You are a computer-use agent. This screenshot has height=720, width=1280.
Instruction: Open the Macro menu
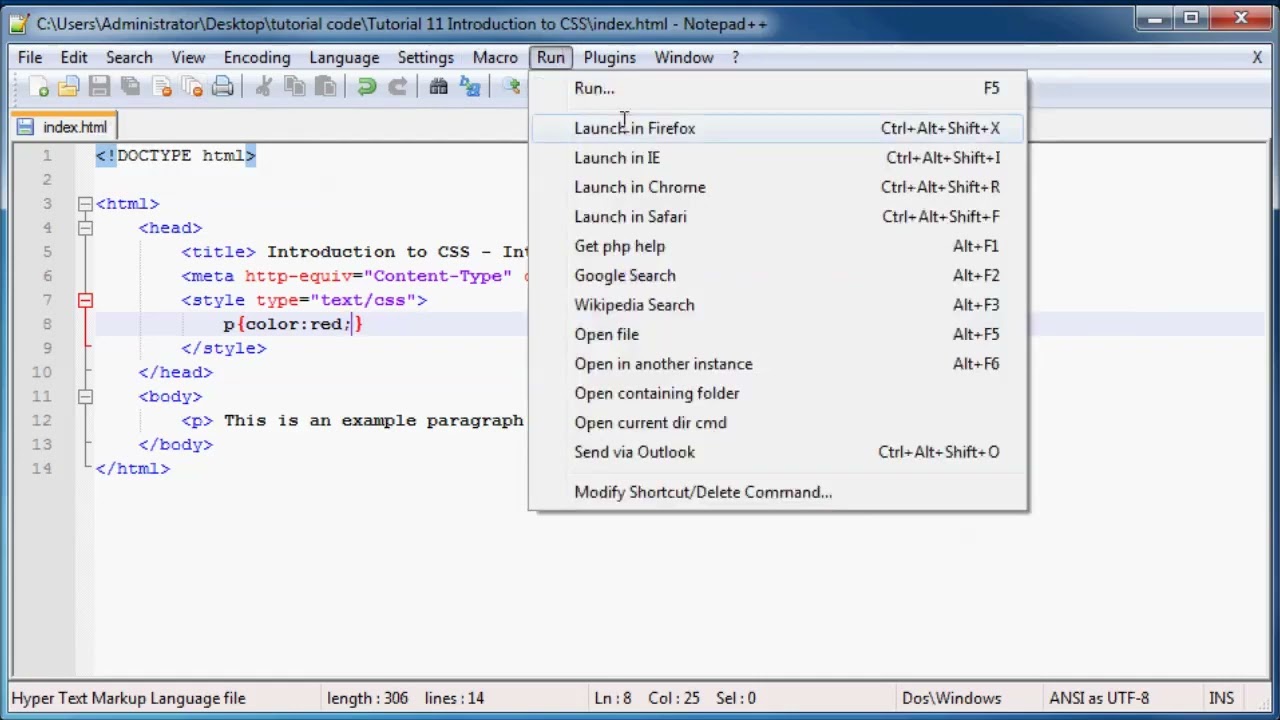[495, 58]
